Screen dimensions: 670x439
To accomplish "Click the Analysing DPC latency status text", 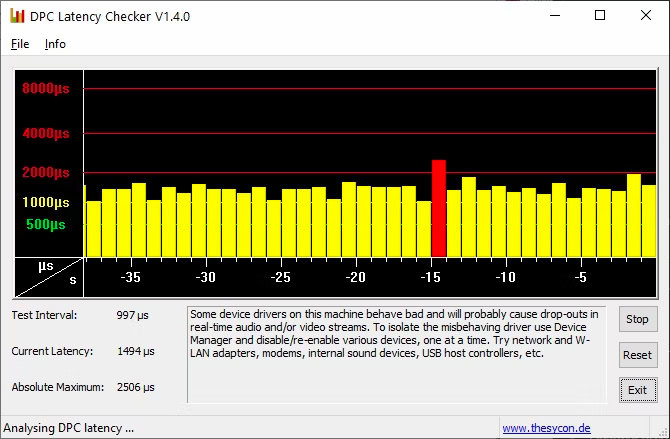I will pos(68,428).
